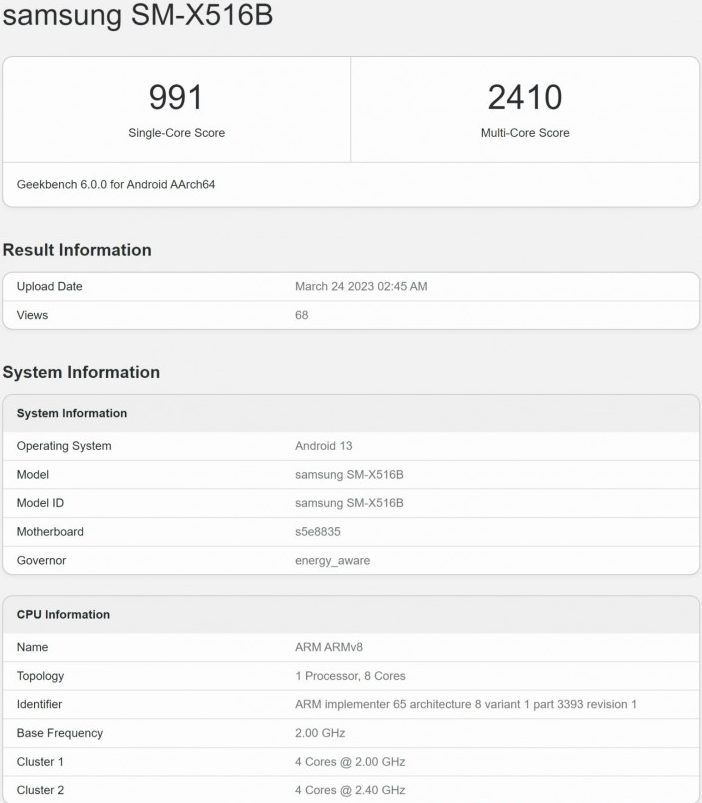Click the 'Multi-Core Score' label
The width and height of the screenshot is (702, 803).
[525, 133]
